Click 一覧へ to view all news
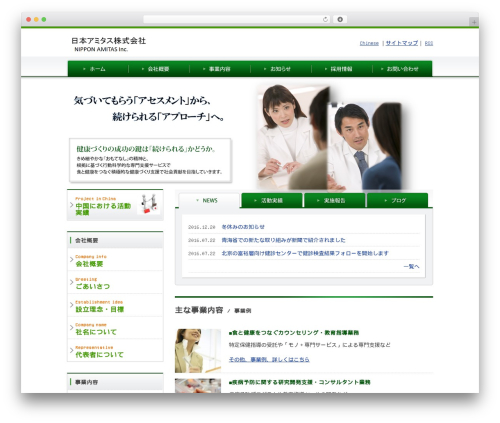Screen dimensions: 500x423 tap(411, 266)
